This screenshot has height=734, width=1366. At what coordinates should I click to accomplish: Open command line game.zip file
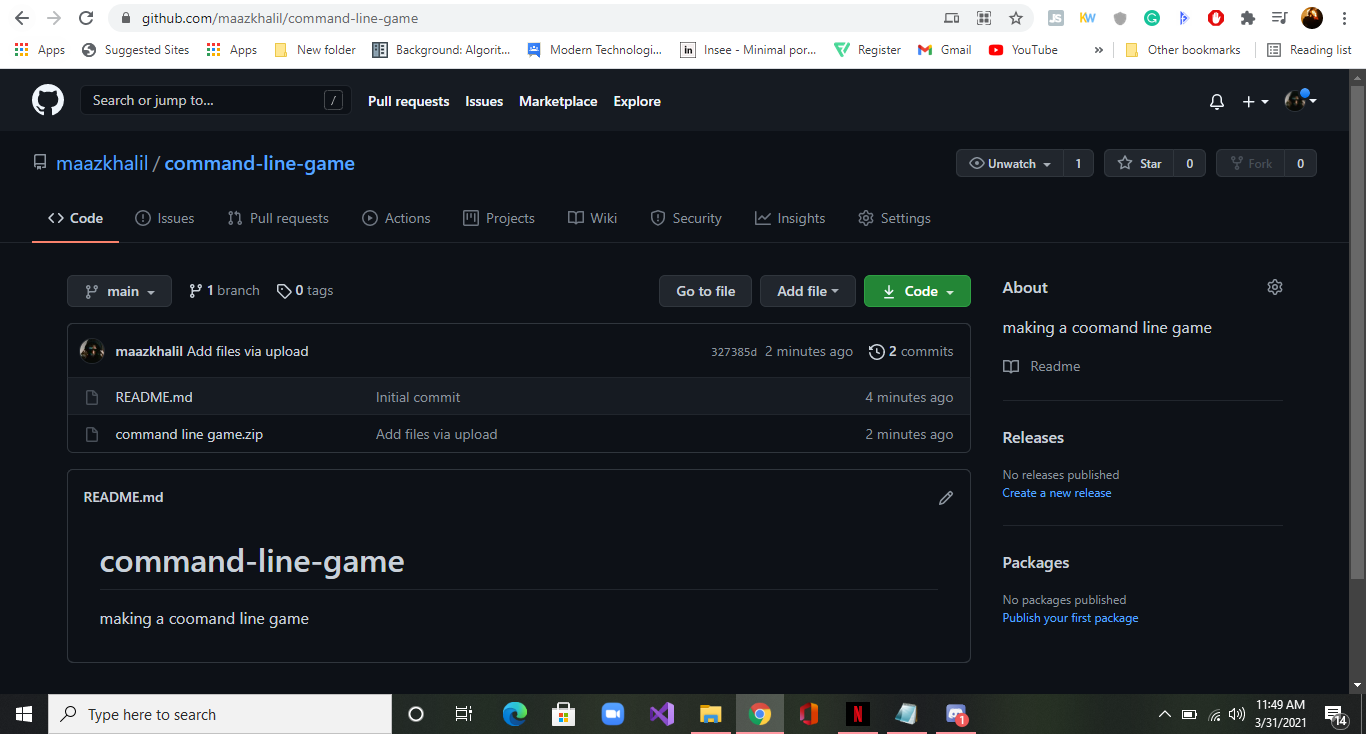[x=189, y=434]
